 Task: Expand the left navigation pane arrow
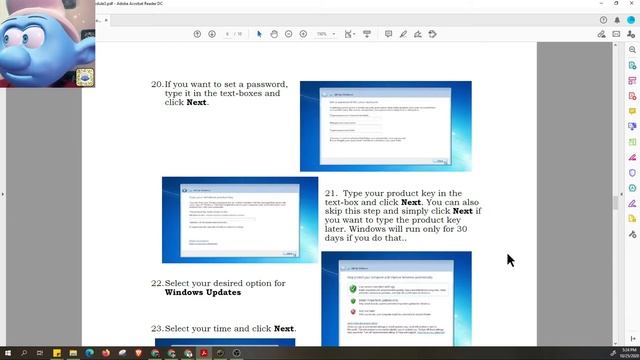coord(2,194)
